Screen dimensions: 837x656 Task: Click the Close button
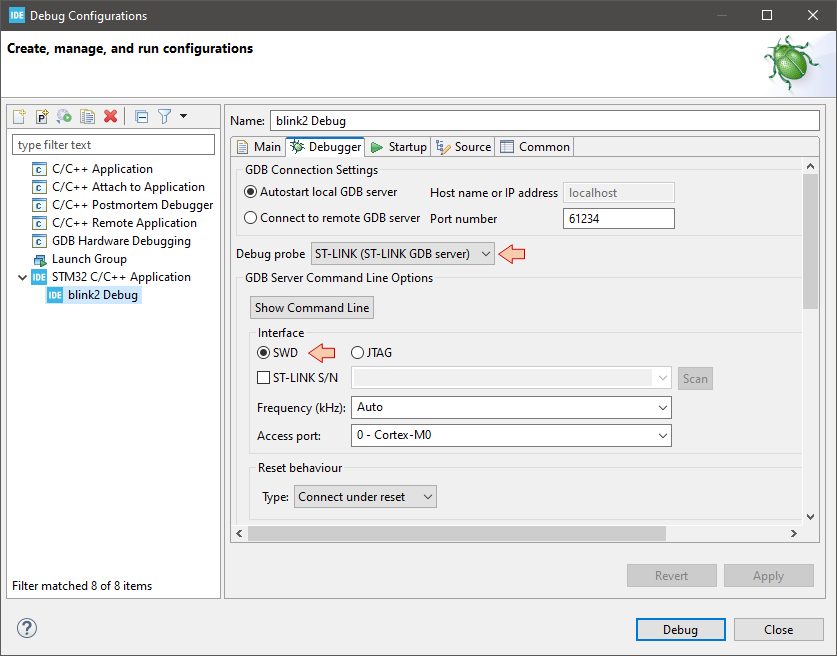[x=778, y=630]
